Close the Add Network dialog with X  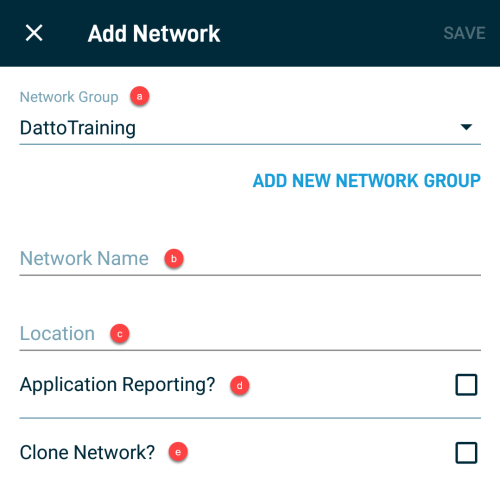[34, 33]
